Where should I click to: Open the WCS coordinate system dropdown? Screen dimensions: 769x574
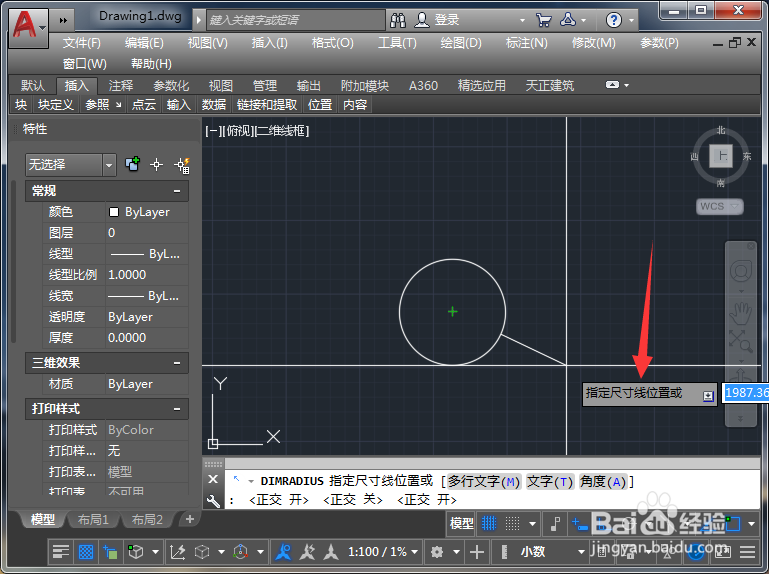[x=719, y=207]
